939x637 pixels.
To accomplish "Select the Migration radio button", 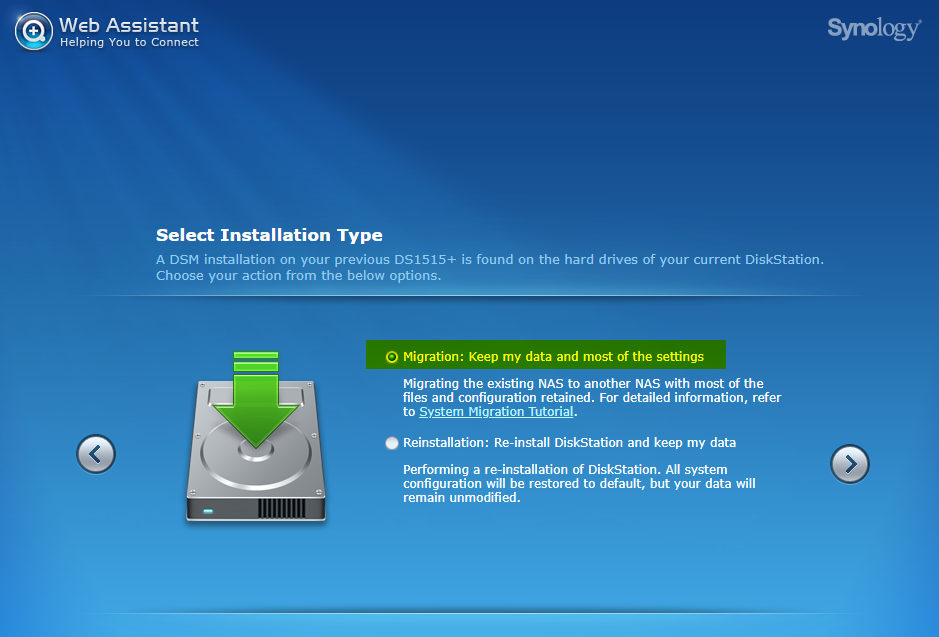I will [x=392, y=357].
